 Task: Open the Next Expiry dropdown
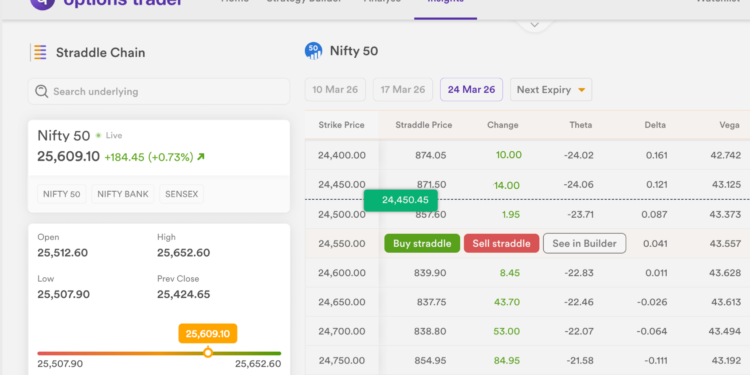[551, 90]
